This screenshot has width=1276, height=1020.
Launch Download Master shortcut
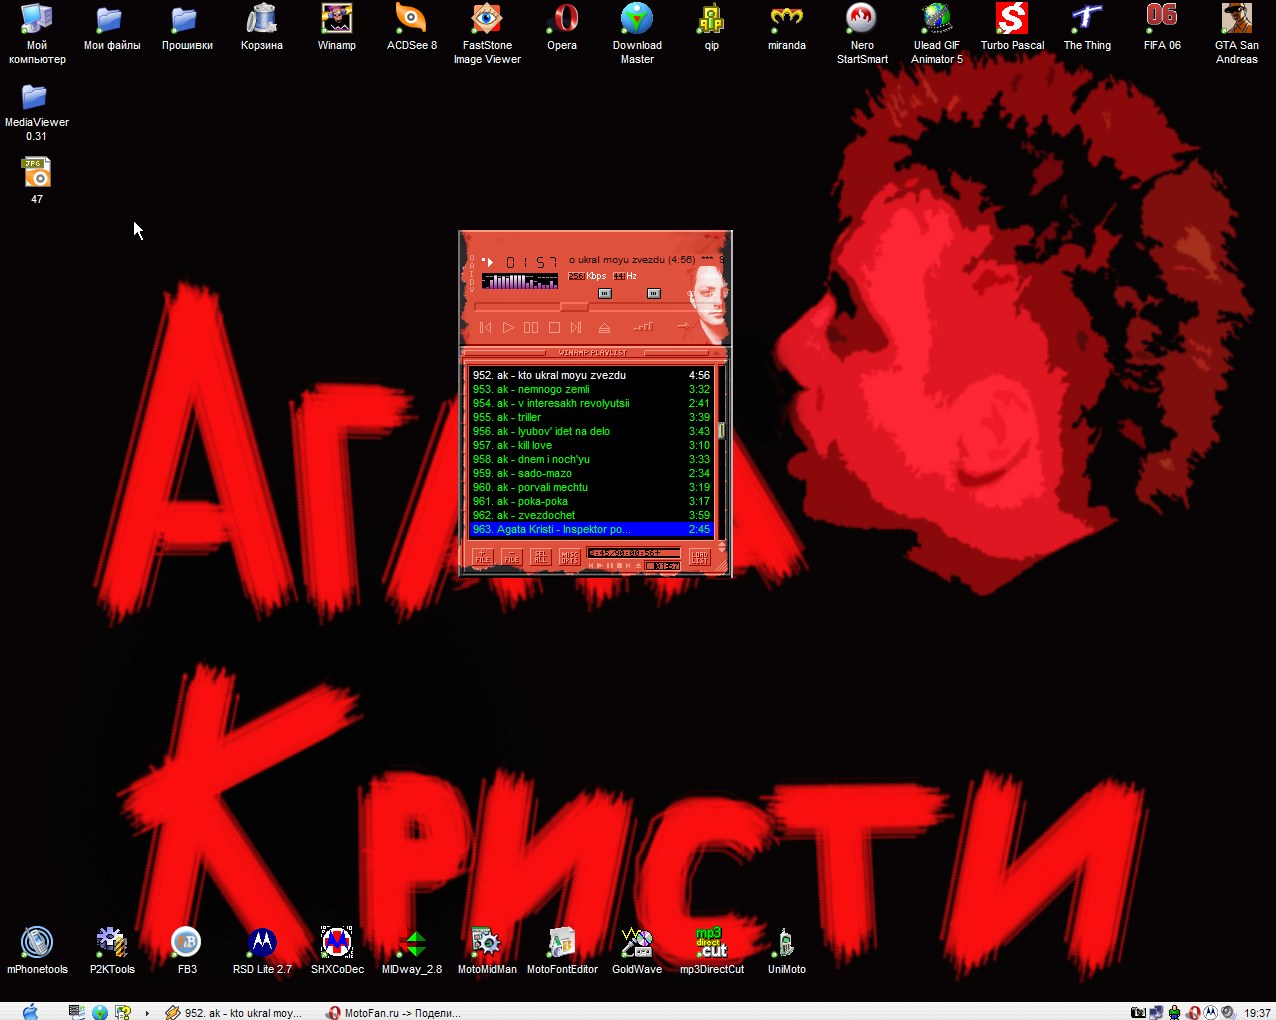click(637, 34)
